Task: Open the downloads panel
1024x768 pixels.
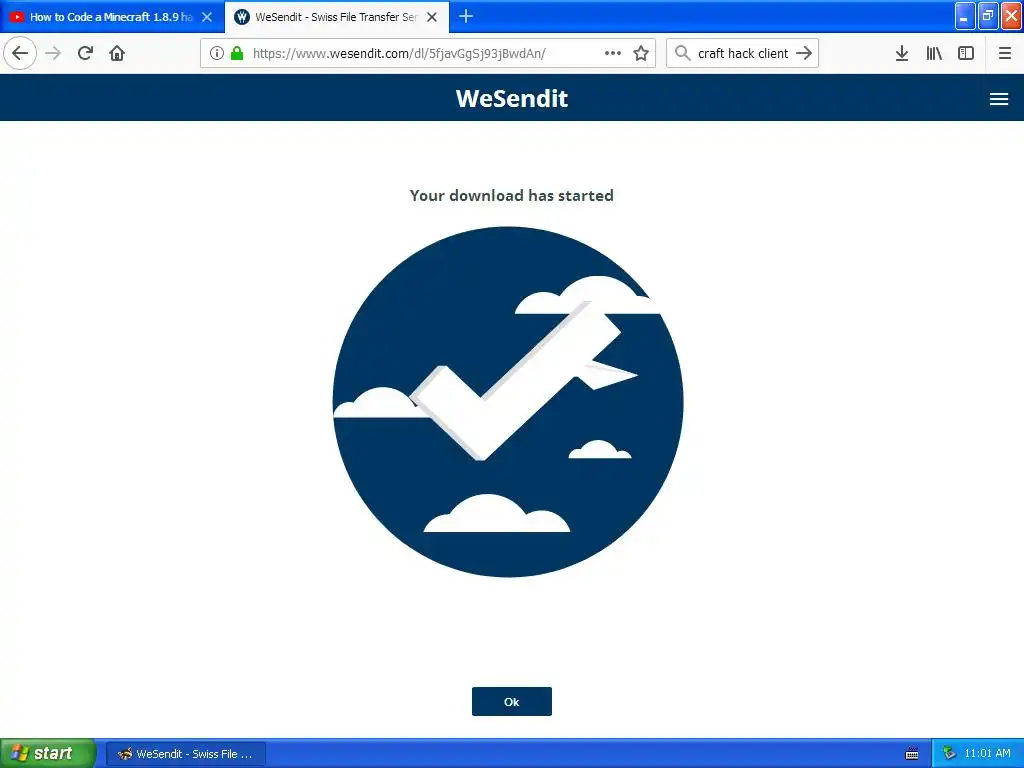Action: click(x=902, y=53)
